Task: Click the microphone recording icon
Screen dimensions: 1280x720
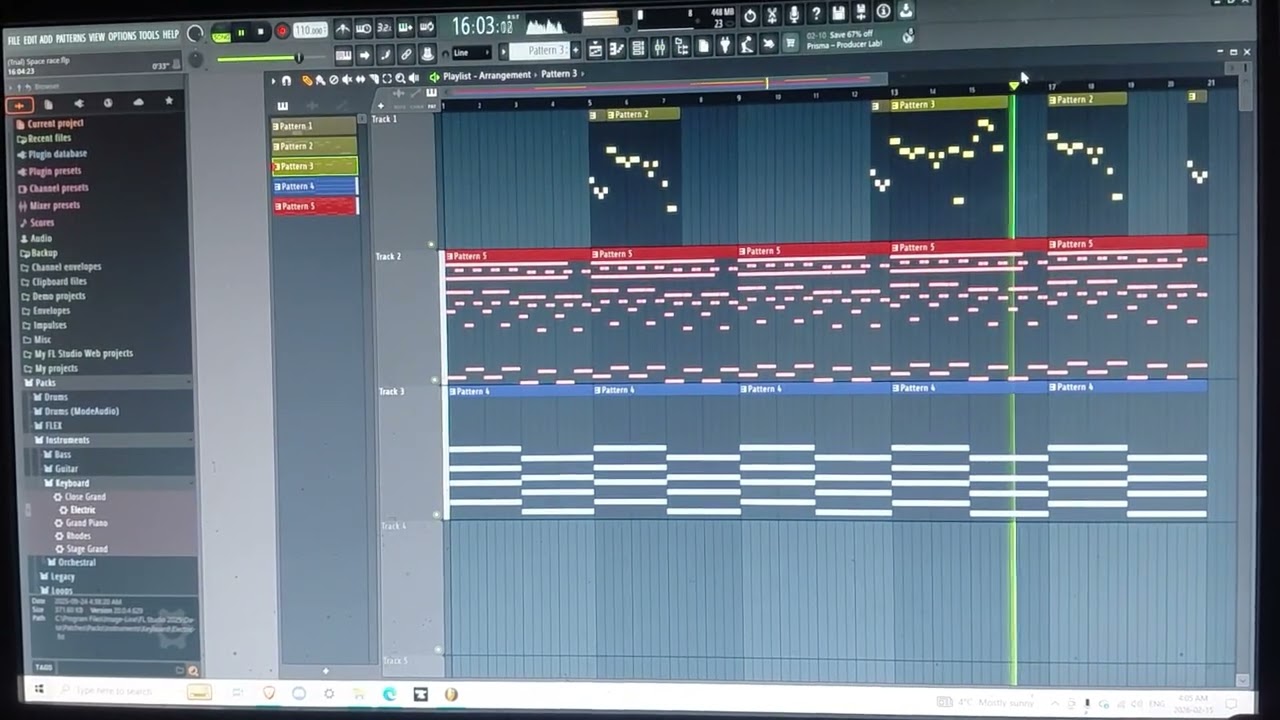Action: pos(794,14)
